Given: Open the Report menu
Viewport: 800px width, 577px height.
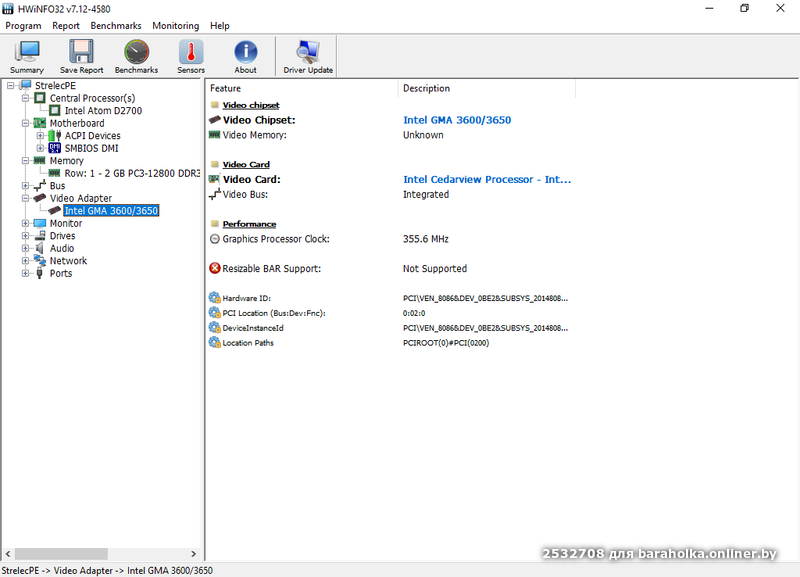Looking at the screenshot, I should pyautogui.click(x=66, y=26).
